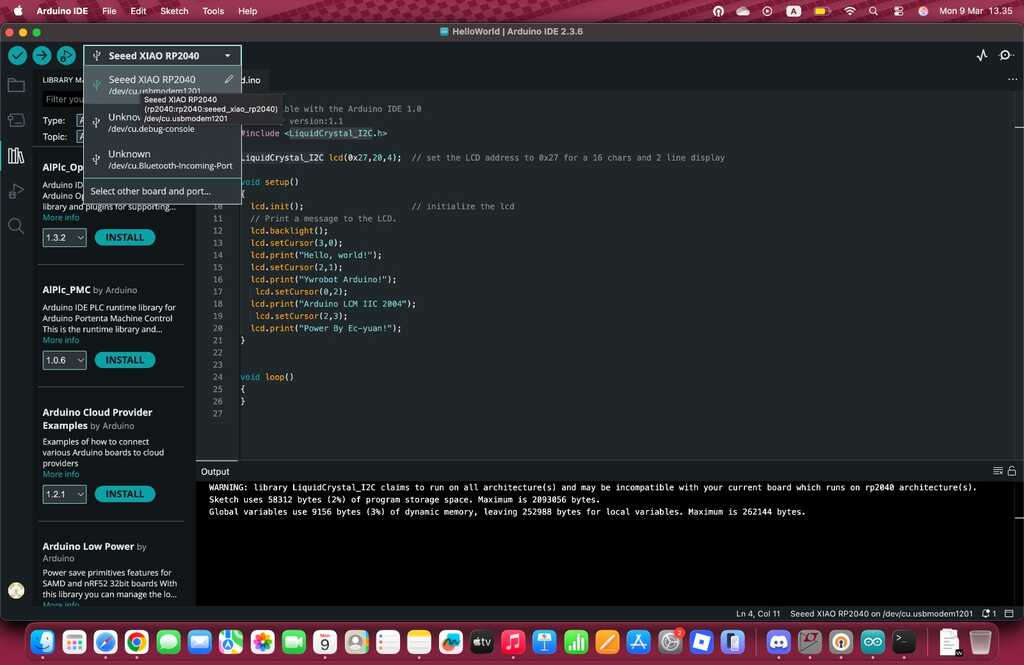The height and width of the screenshot is (665, 1024).
Task: Install the AlPlc_PMC library
Action: (x=125, y=360)
